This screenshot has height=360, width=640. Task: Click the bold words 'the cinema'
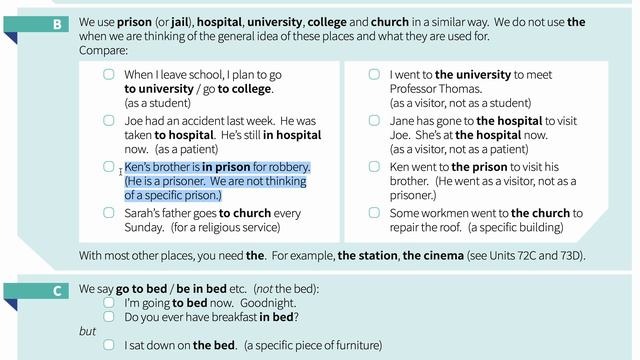click(x=433, y=256)
